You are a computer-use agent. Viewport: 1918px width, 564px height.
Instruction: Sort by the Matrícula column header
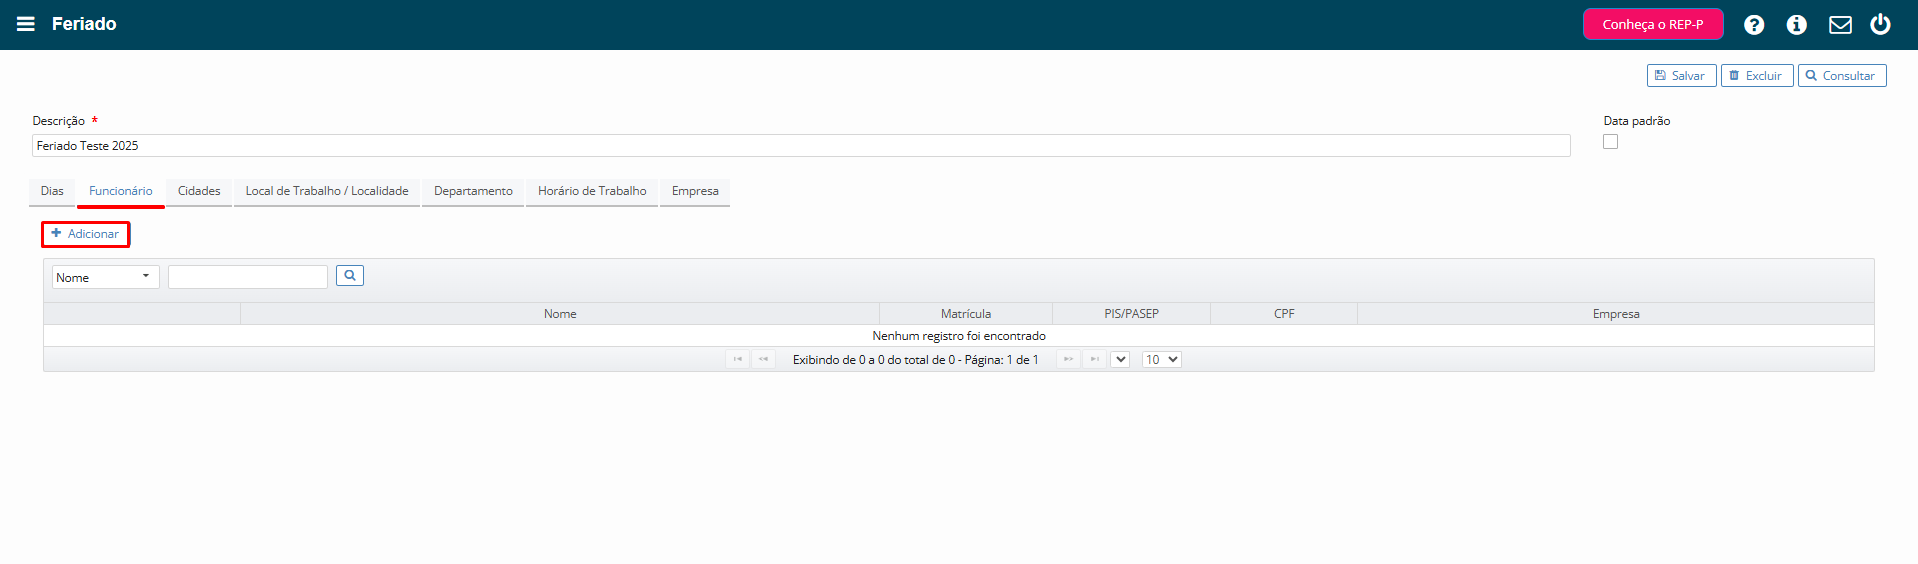point(966,314)
